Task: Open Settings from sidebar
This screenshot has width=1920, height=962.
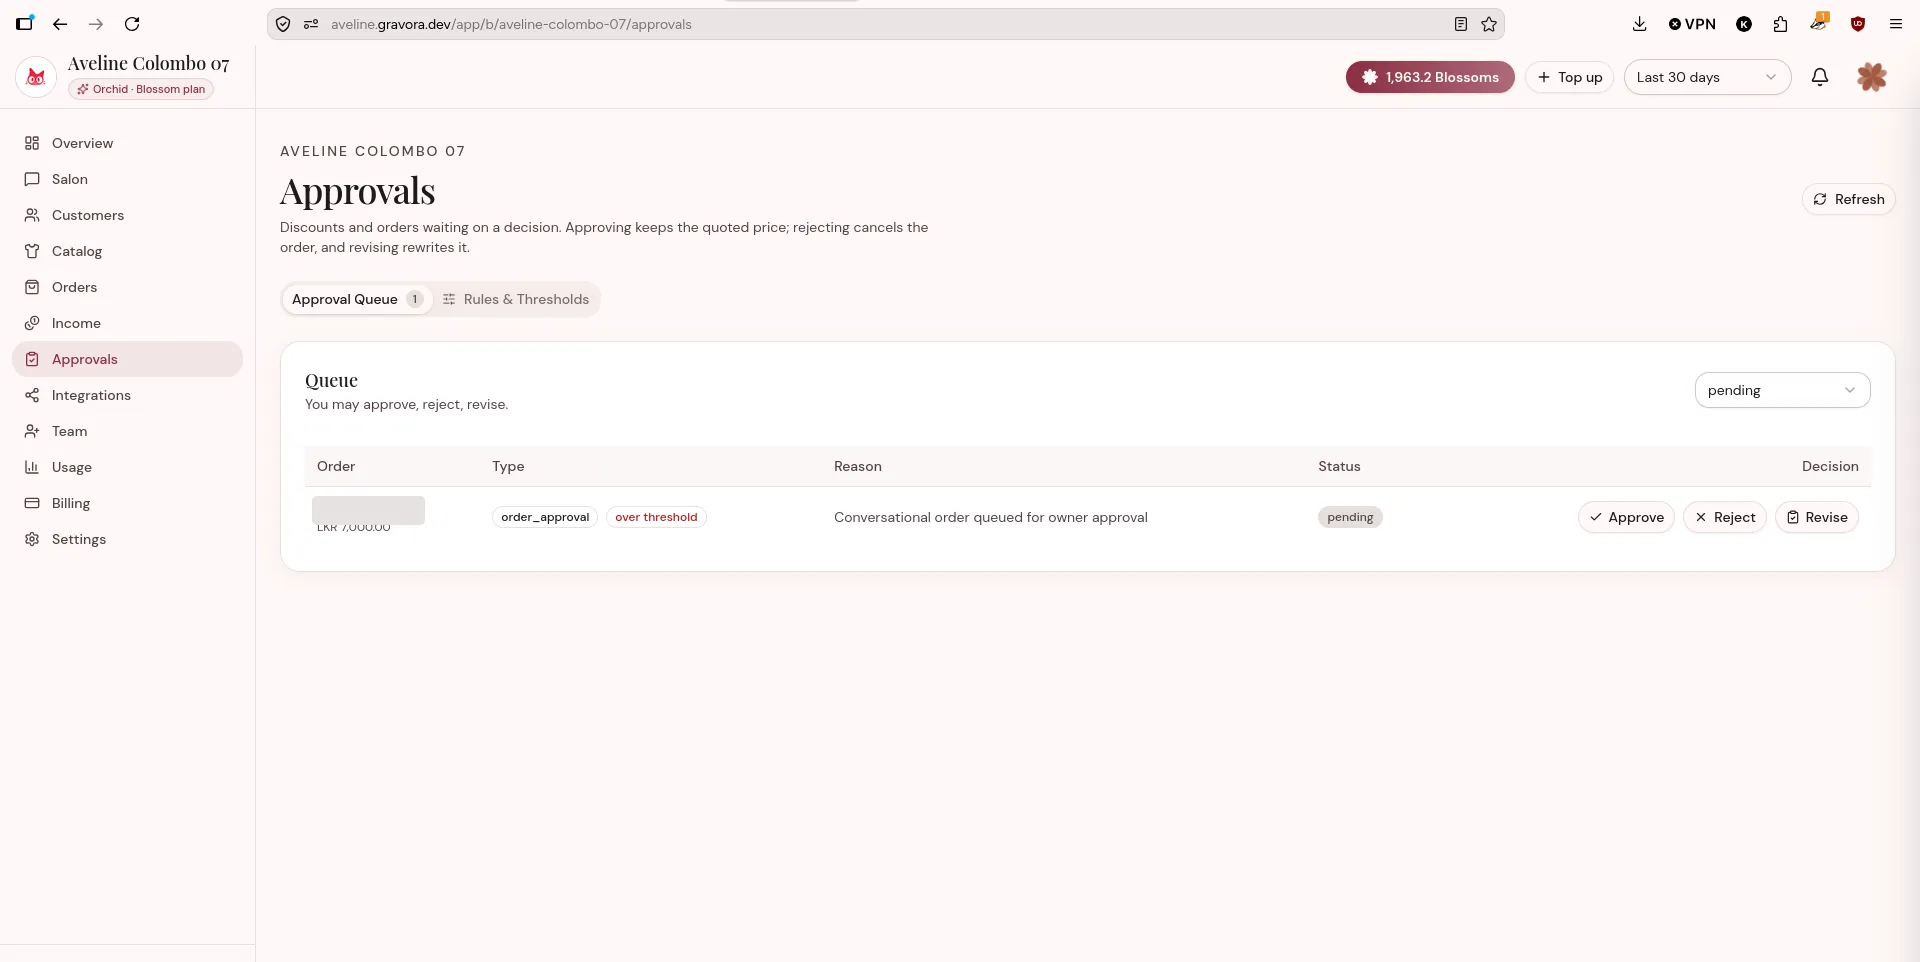Action: point(127,539)
